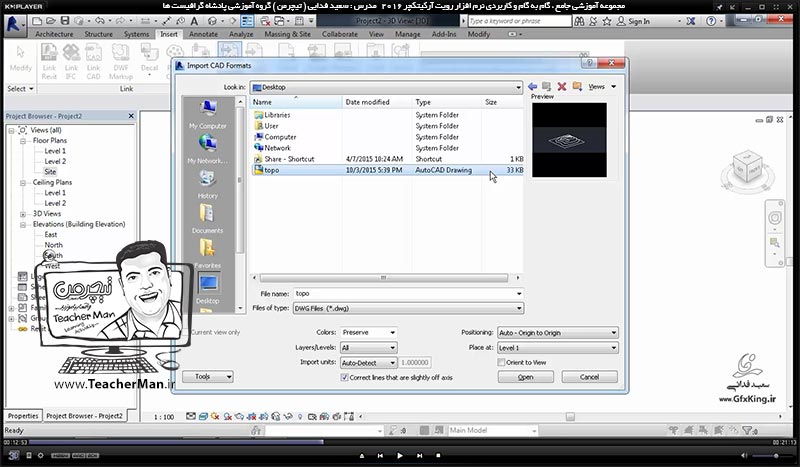Viewport: 800px width, 467px height.
Task: Open the Positioning Auto - Origin to Origin dropdown
Action: point(558,333)
